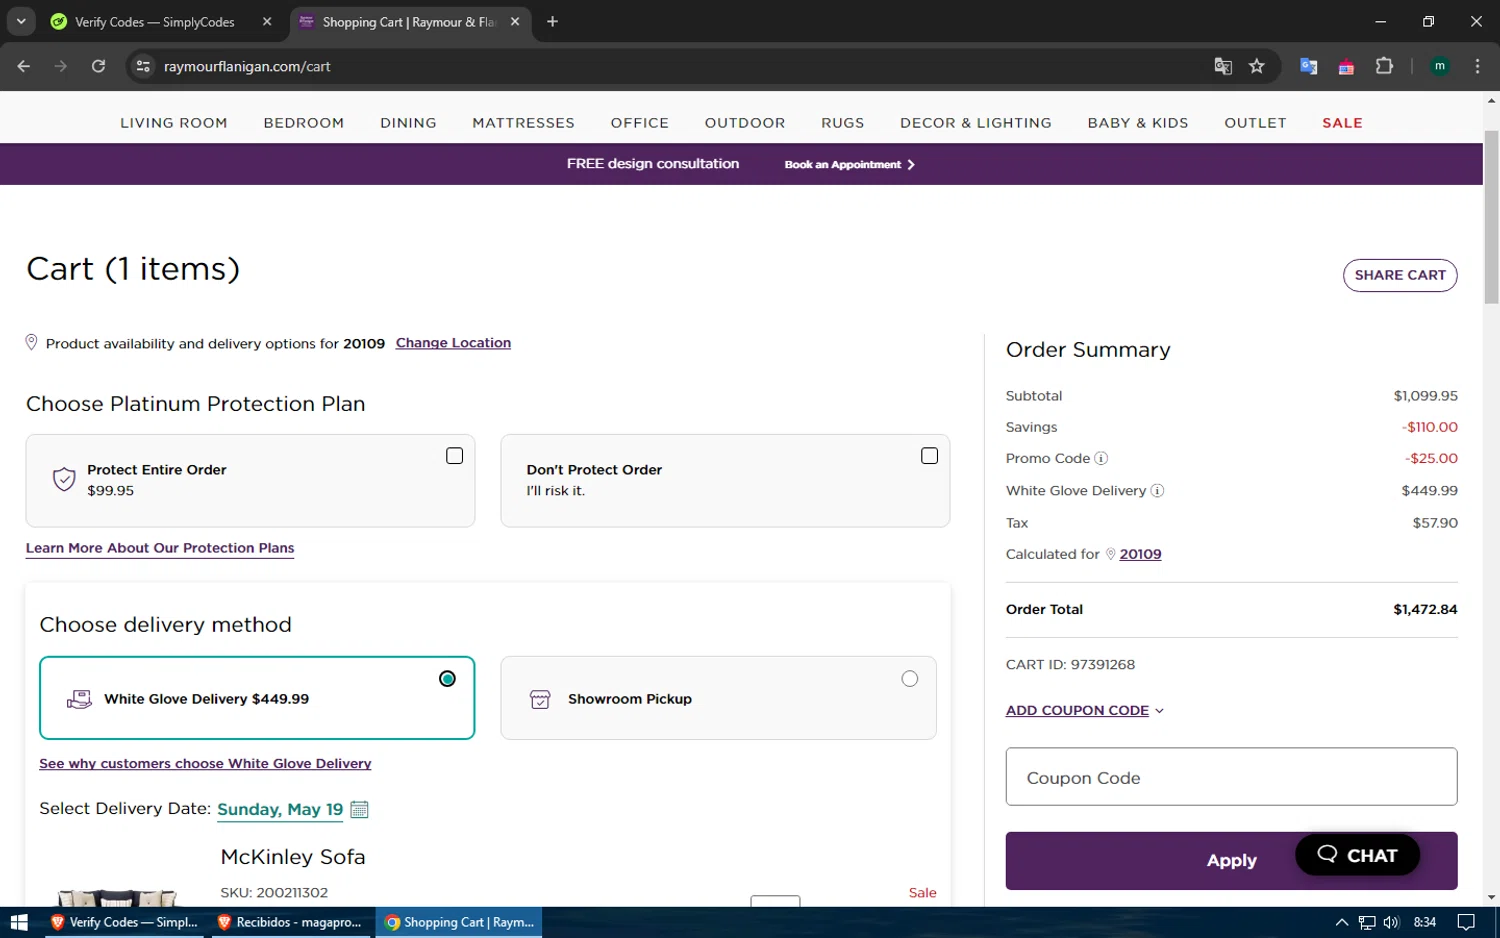The height and width of the screenshot is (938, 1500).
Task: Open Learn More About Our Protection Plans
Action: [160, 548]
